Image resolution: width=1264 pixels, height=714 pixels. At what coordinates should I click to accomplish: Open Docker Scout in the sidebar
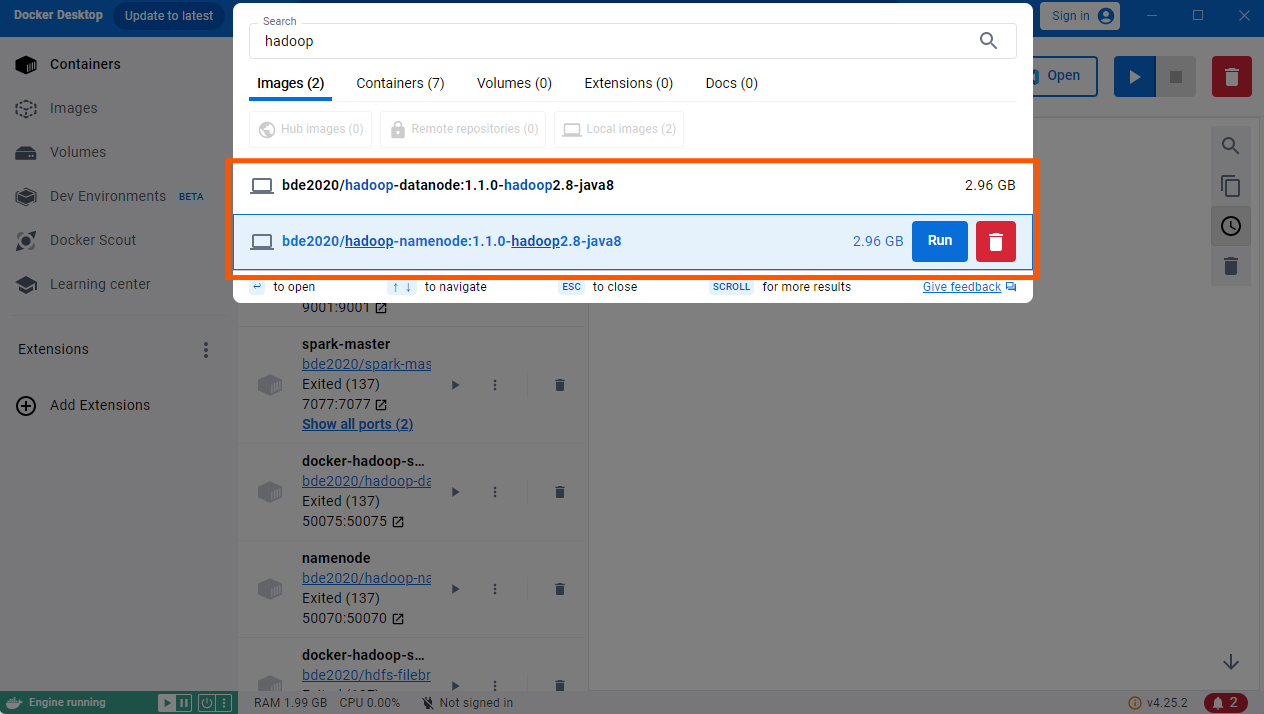[76, 240]
